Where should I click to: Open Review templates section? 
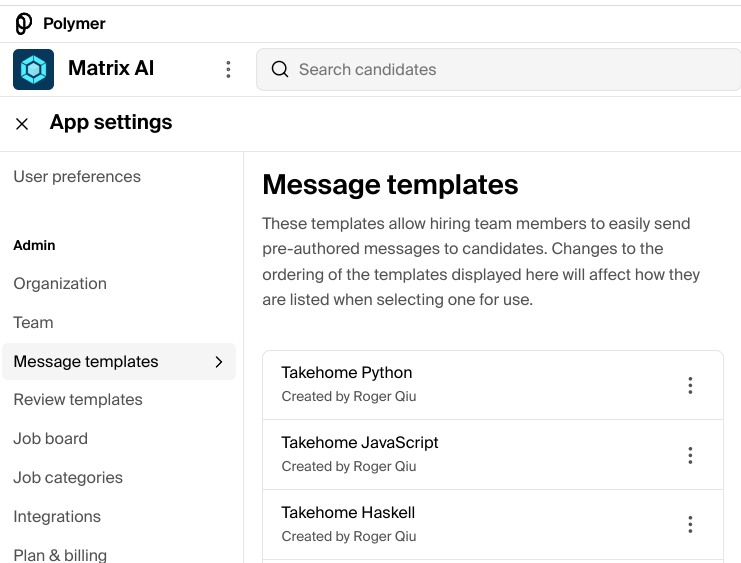[78, 400]
